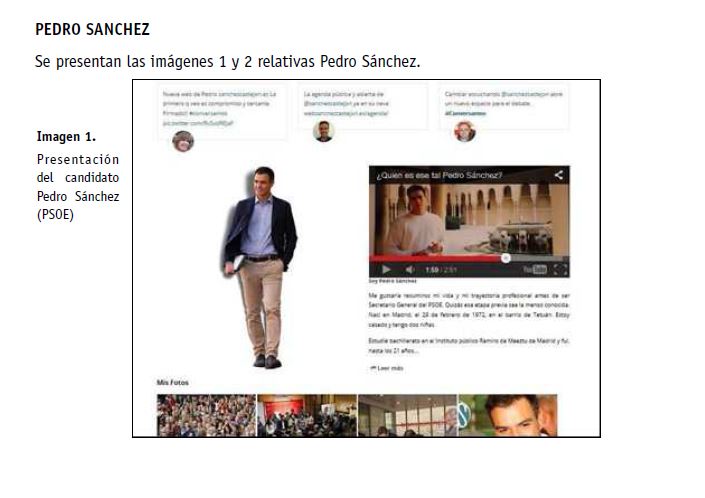Image resolution: width=705 pixels, height=498 pixels.
Task: Click the video frame showing the courtyard
Action: [x=469, y=220]
